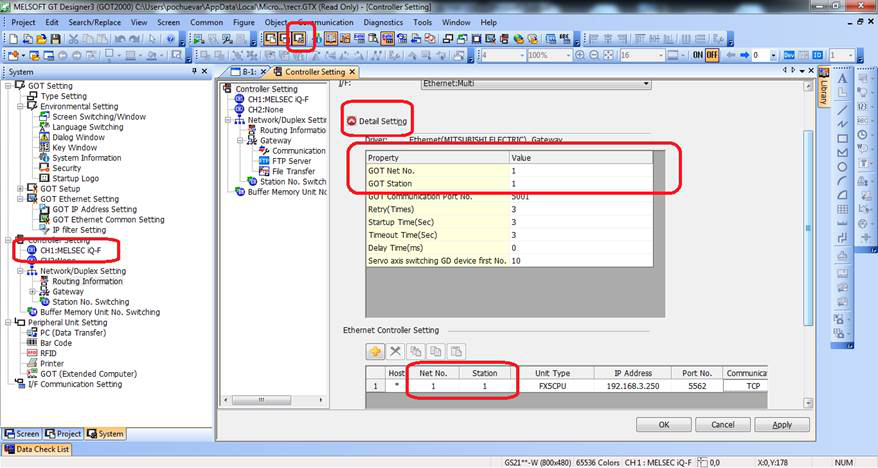Click the Delete (X) icon above Ethernet table
Viewport: 878px width, 468px height.
pos(395,352)
